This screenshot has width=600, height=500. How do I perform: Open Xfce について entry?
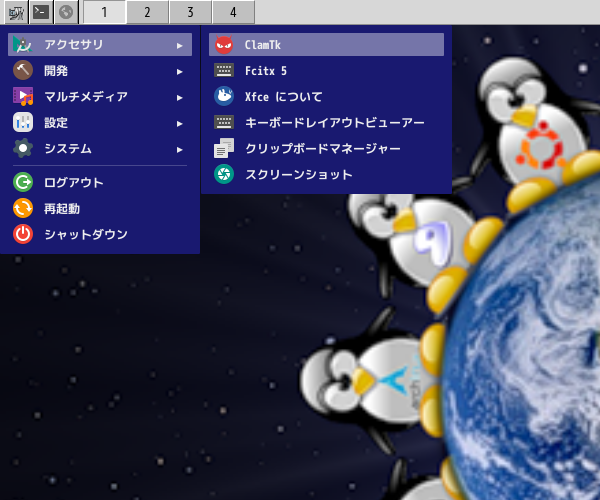point(326,96)
